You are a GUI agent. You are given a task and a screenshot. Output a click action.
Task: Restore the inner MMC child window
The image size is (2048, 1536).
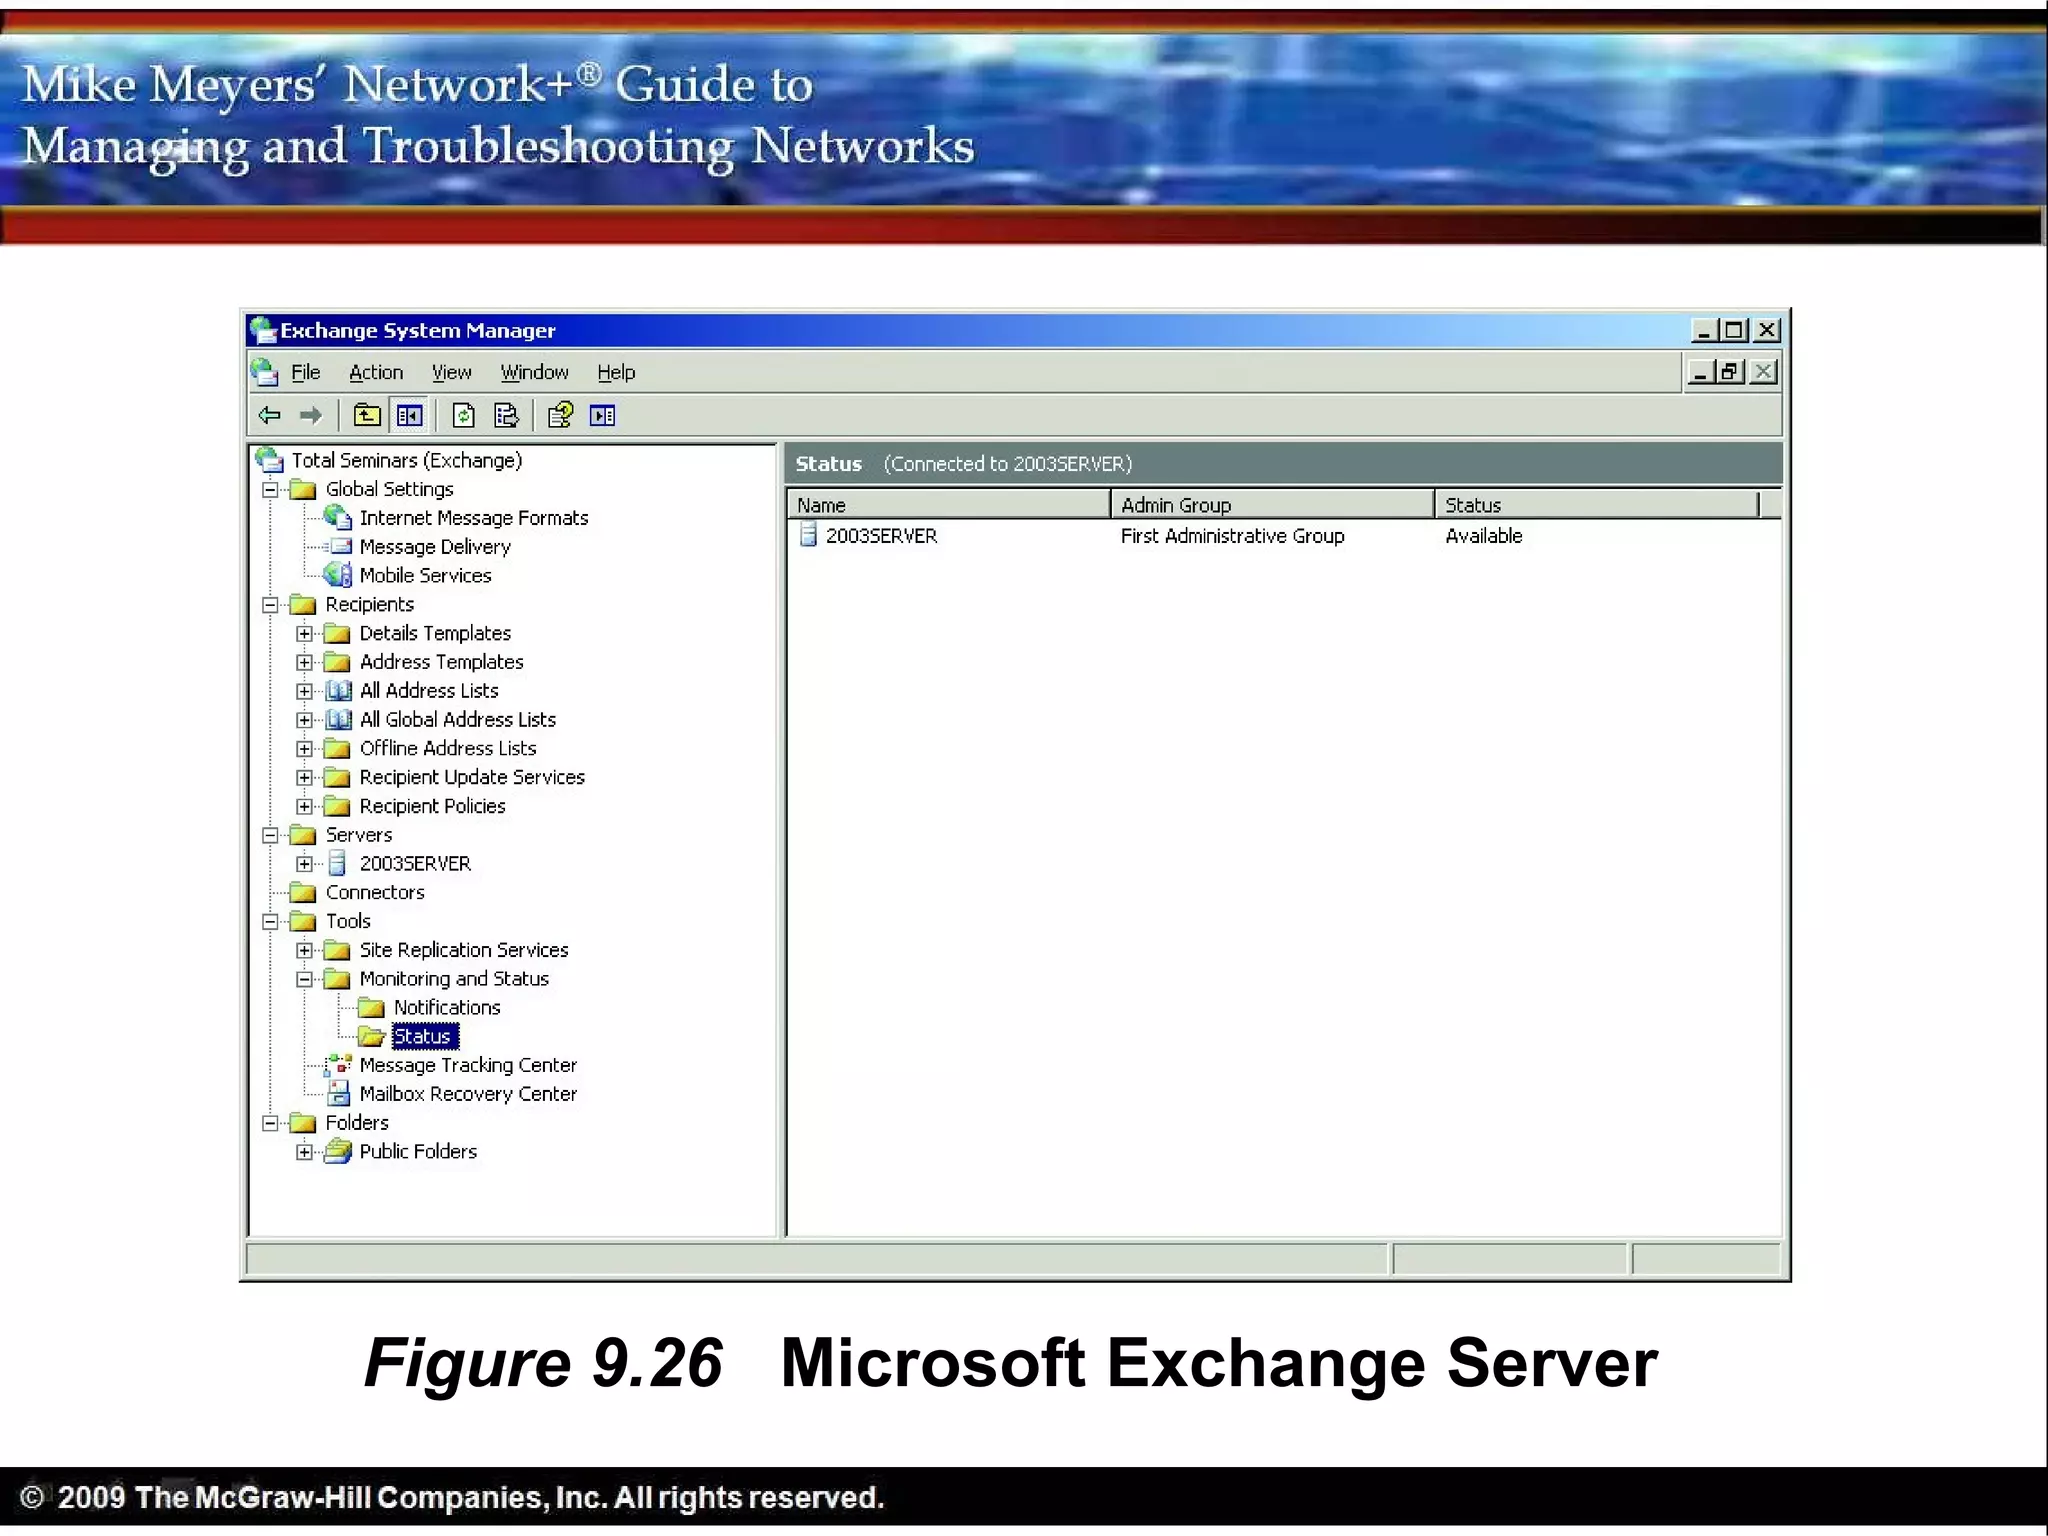point(1732,372)
